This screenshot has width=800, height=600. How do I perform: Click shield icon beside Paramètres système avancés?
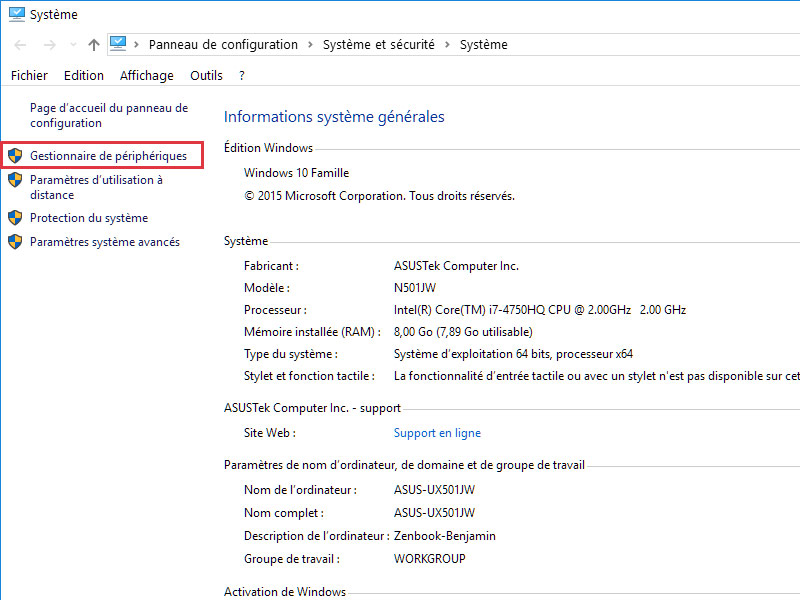tap(15, 242)
